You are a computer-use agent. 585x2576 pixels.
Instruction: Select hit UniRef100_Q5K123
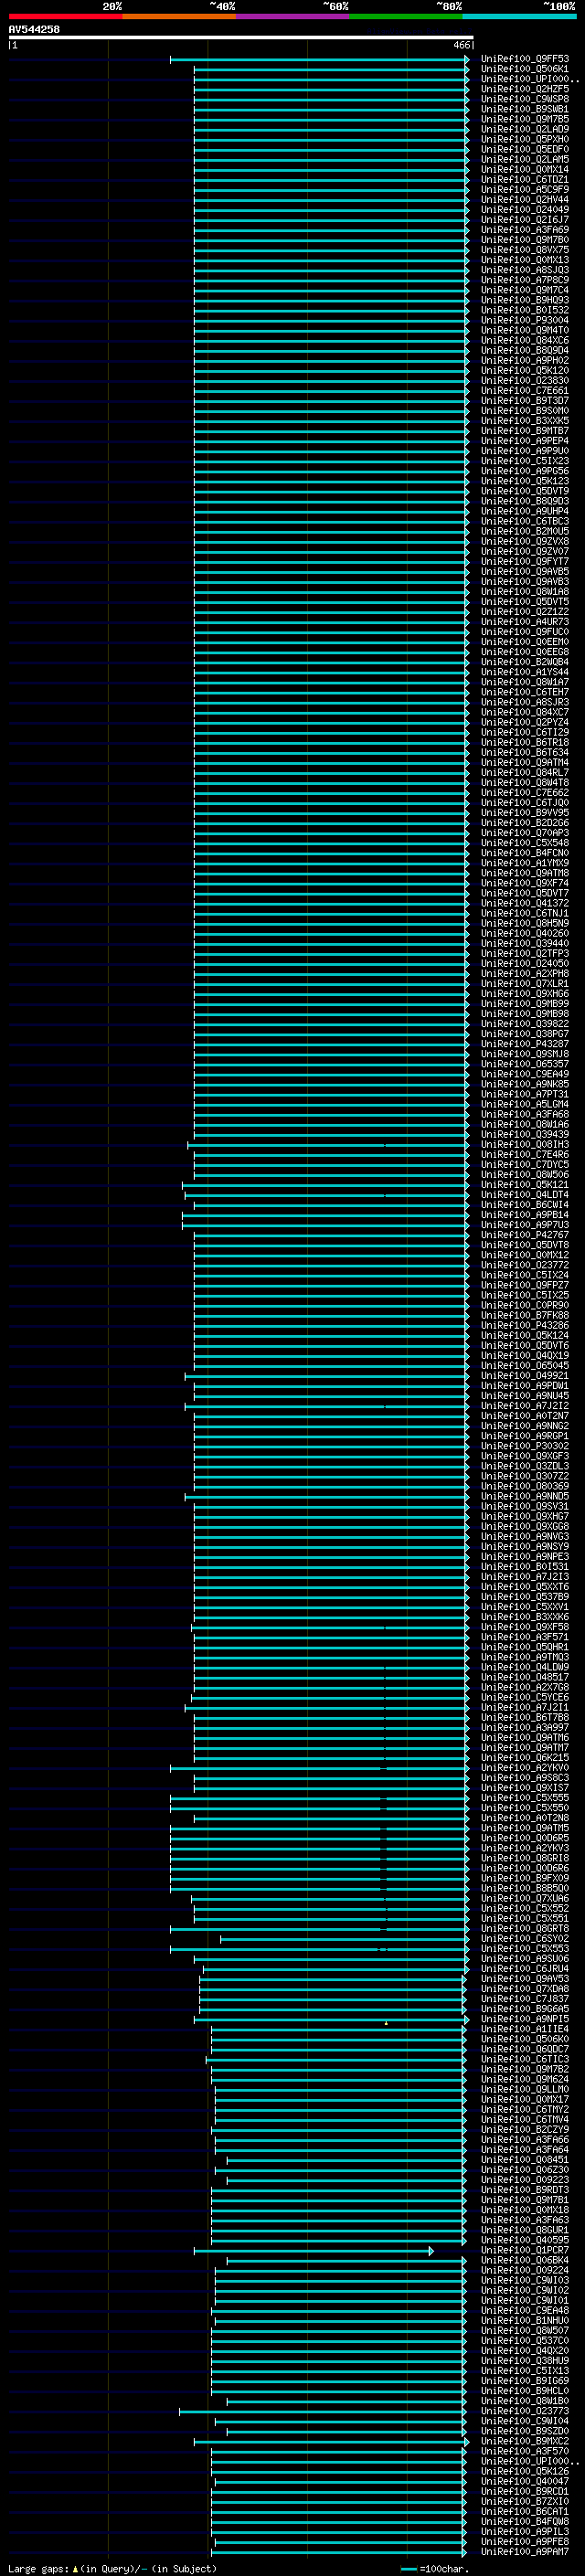(524, 481)
